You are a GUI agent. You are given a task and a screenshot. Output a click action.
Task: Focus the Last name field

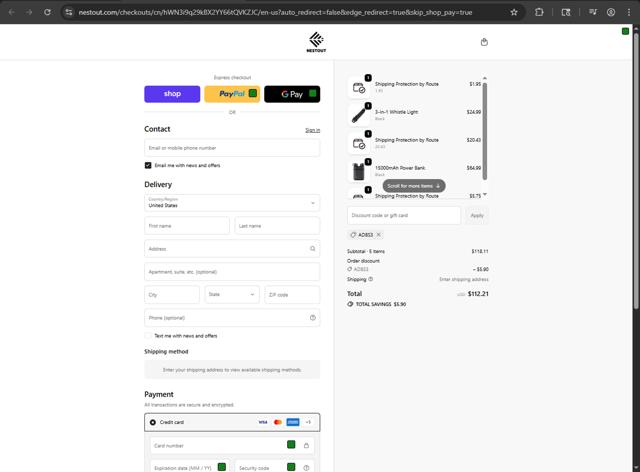(x=277, y=226)
